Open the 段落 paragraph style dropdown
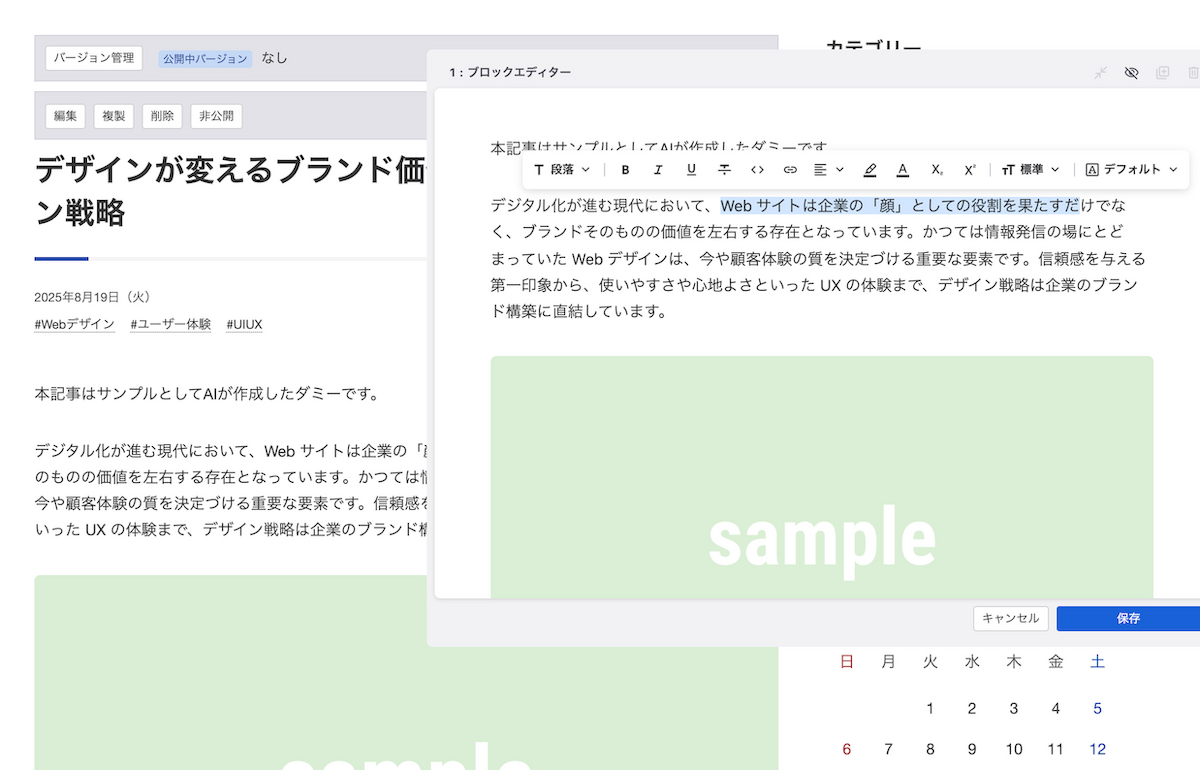Image resolution: width=1200 pixels, height=770 pixels. [x=562, y=170]
